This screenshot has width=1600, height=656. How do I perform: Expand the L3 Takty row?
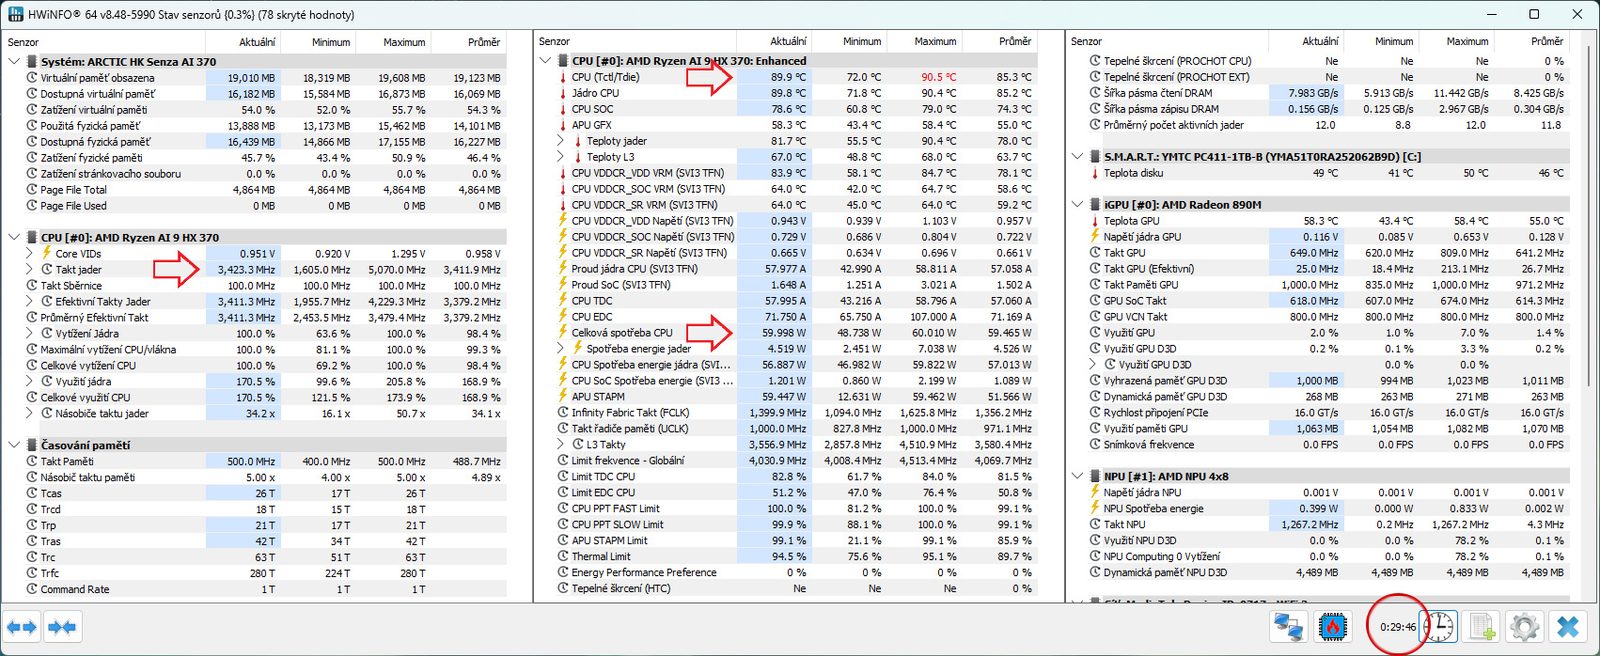click(x=560, y=445)
